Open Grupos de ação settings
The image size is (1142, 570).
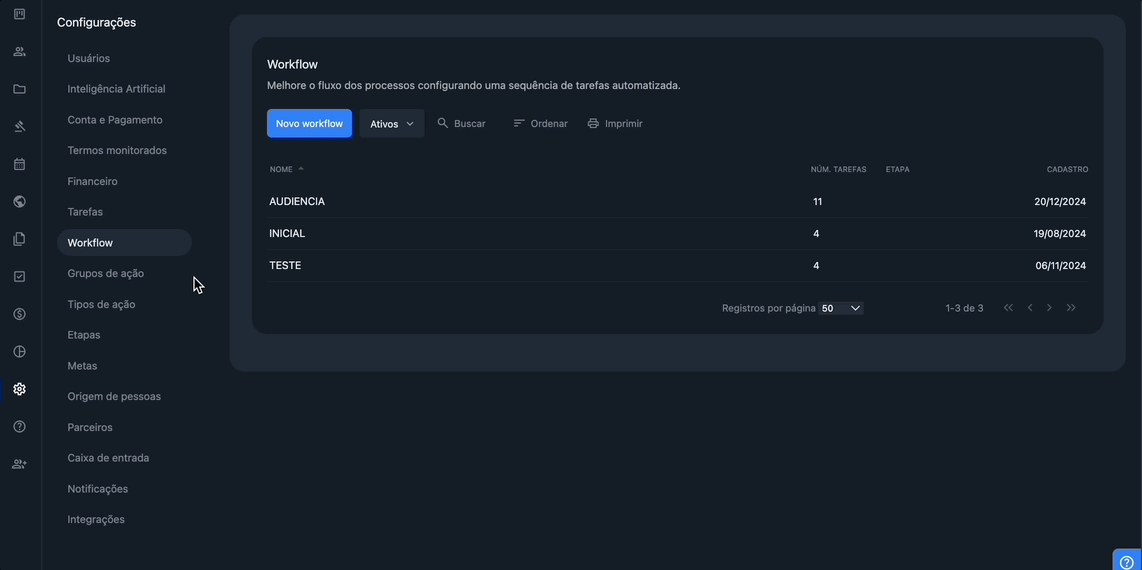pyautogui.click(x=106, y=274)
